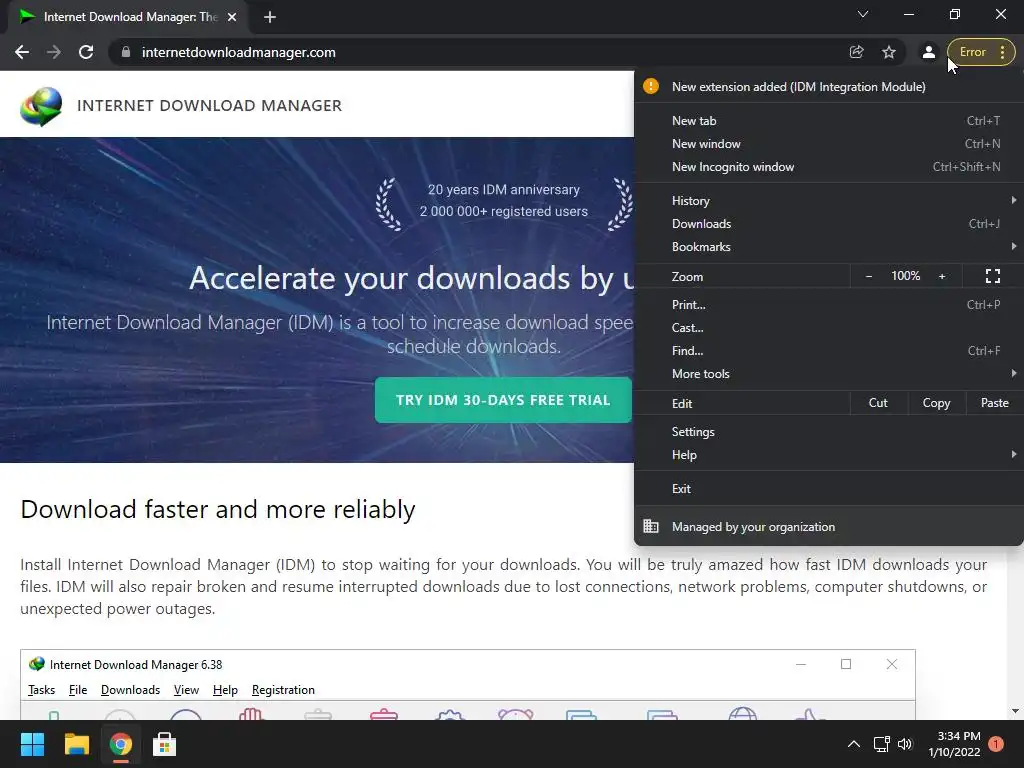Click TRY IDM 30-DAYS FREE TRIAL button
The height and width of the screenshot is (768, 1024).
click(x=503, y=400)
